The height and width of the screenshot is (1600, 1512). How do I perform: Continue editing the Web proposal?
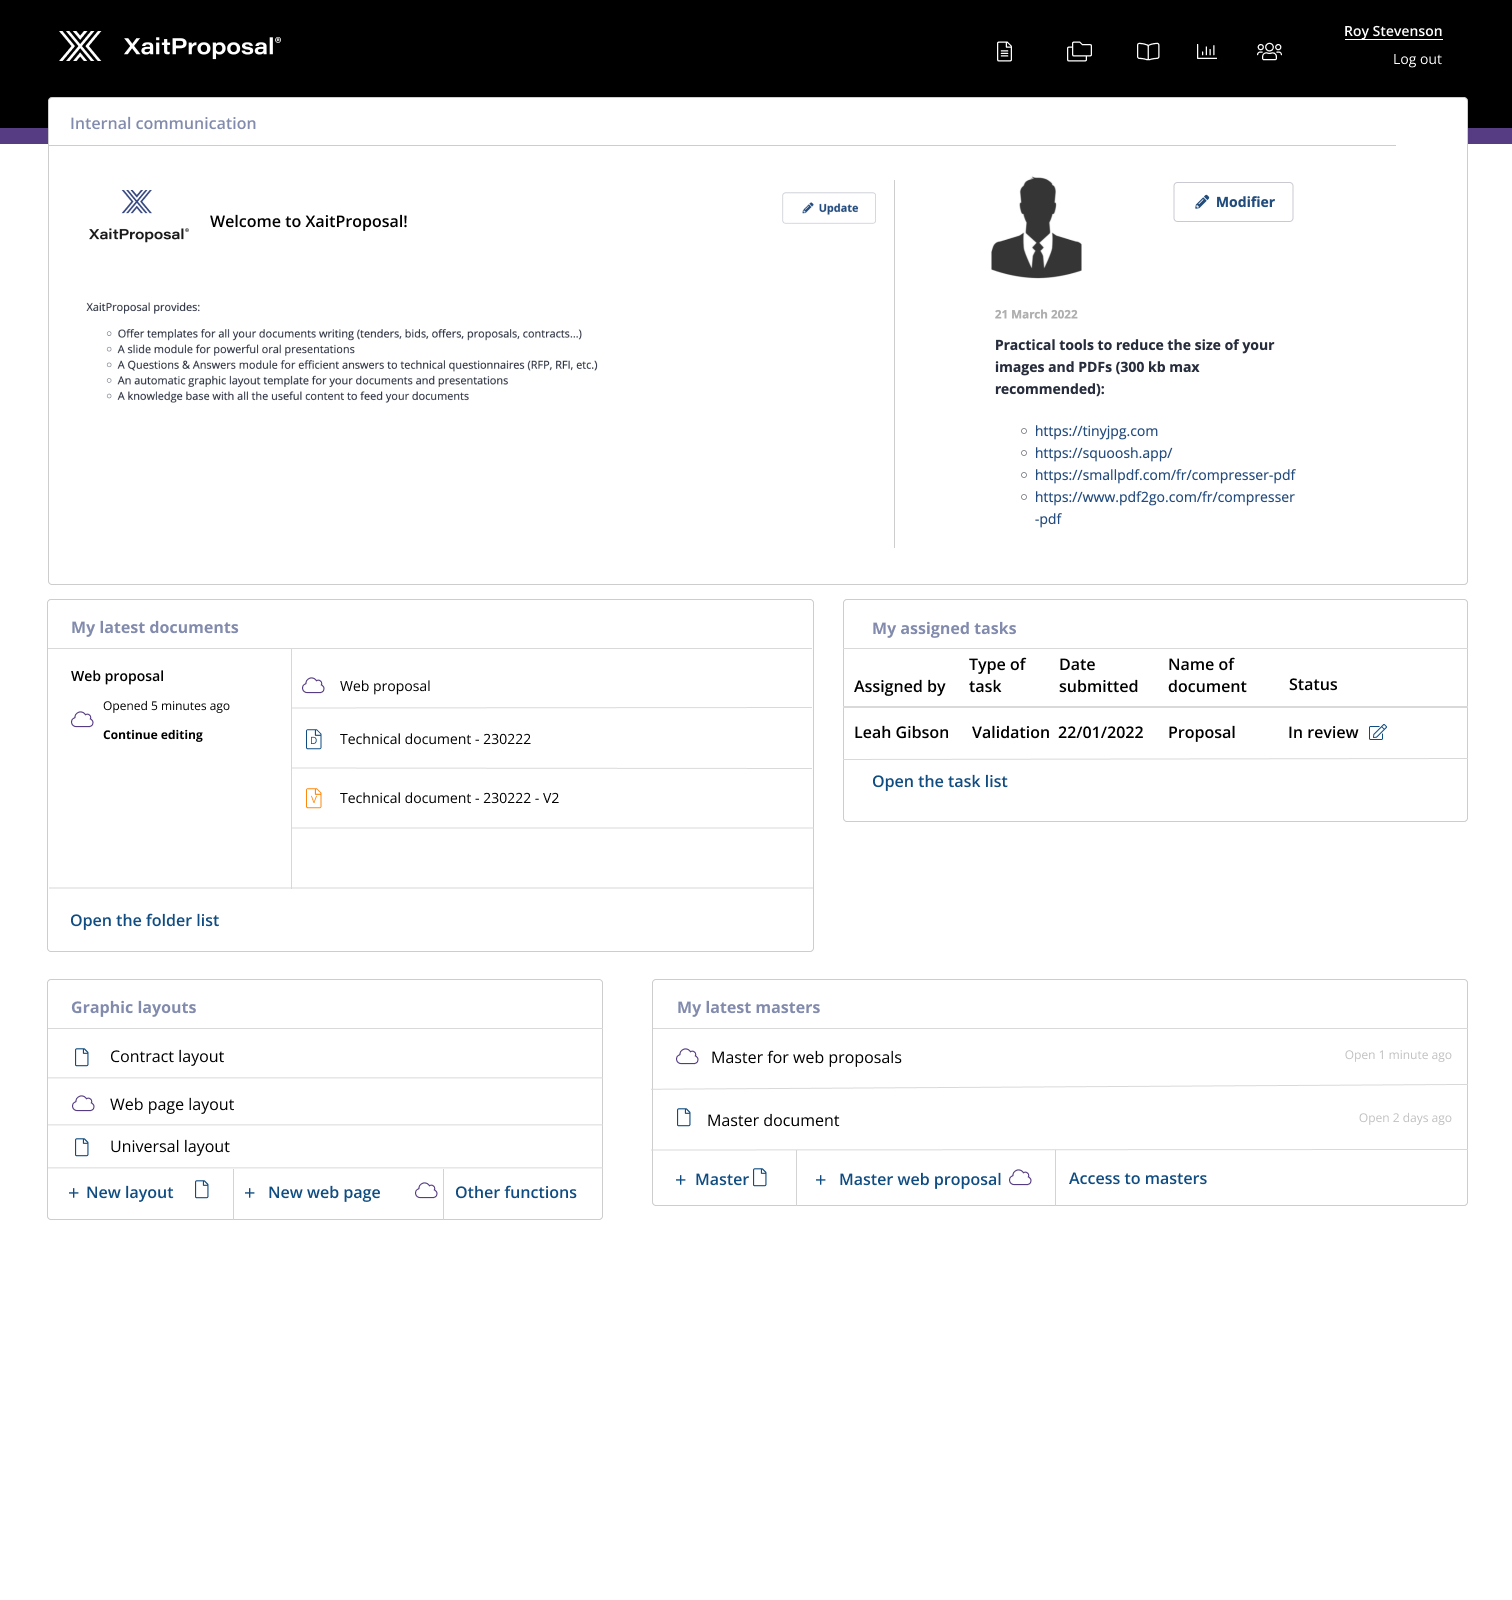click(153, 735)
